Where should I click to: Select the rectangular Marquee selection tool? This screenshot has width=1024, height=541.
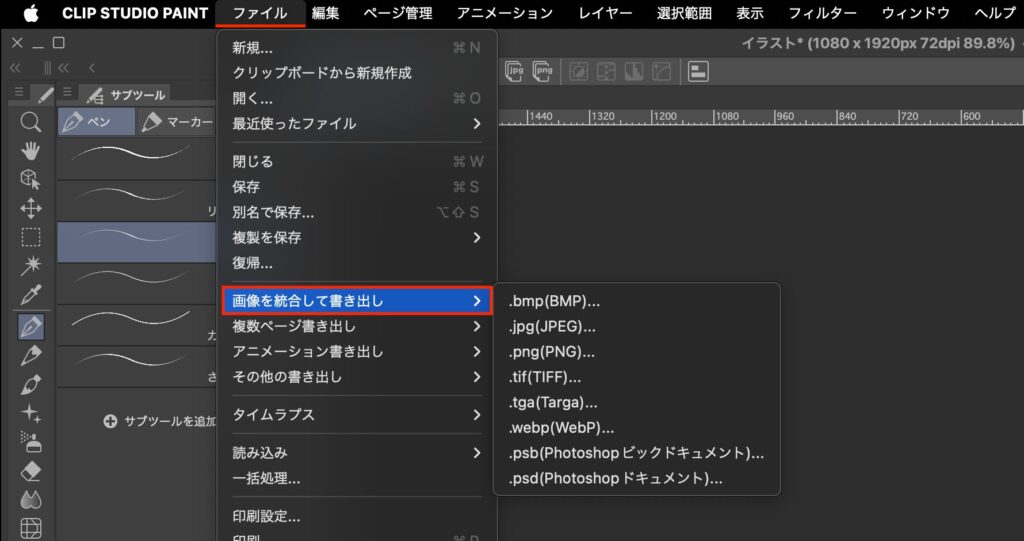(x=31, y=237)
